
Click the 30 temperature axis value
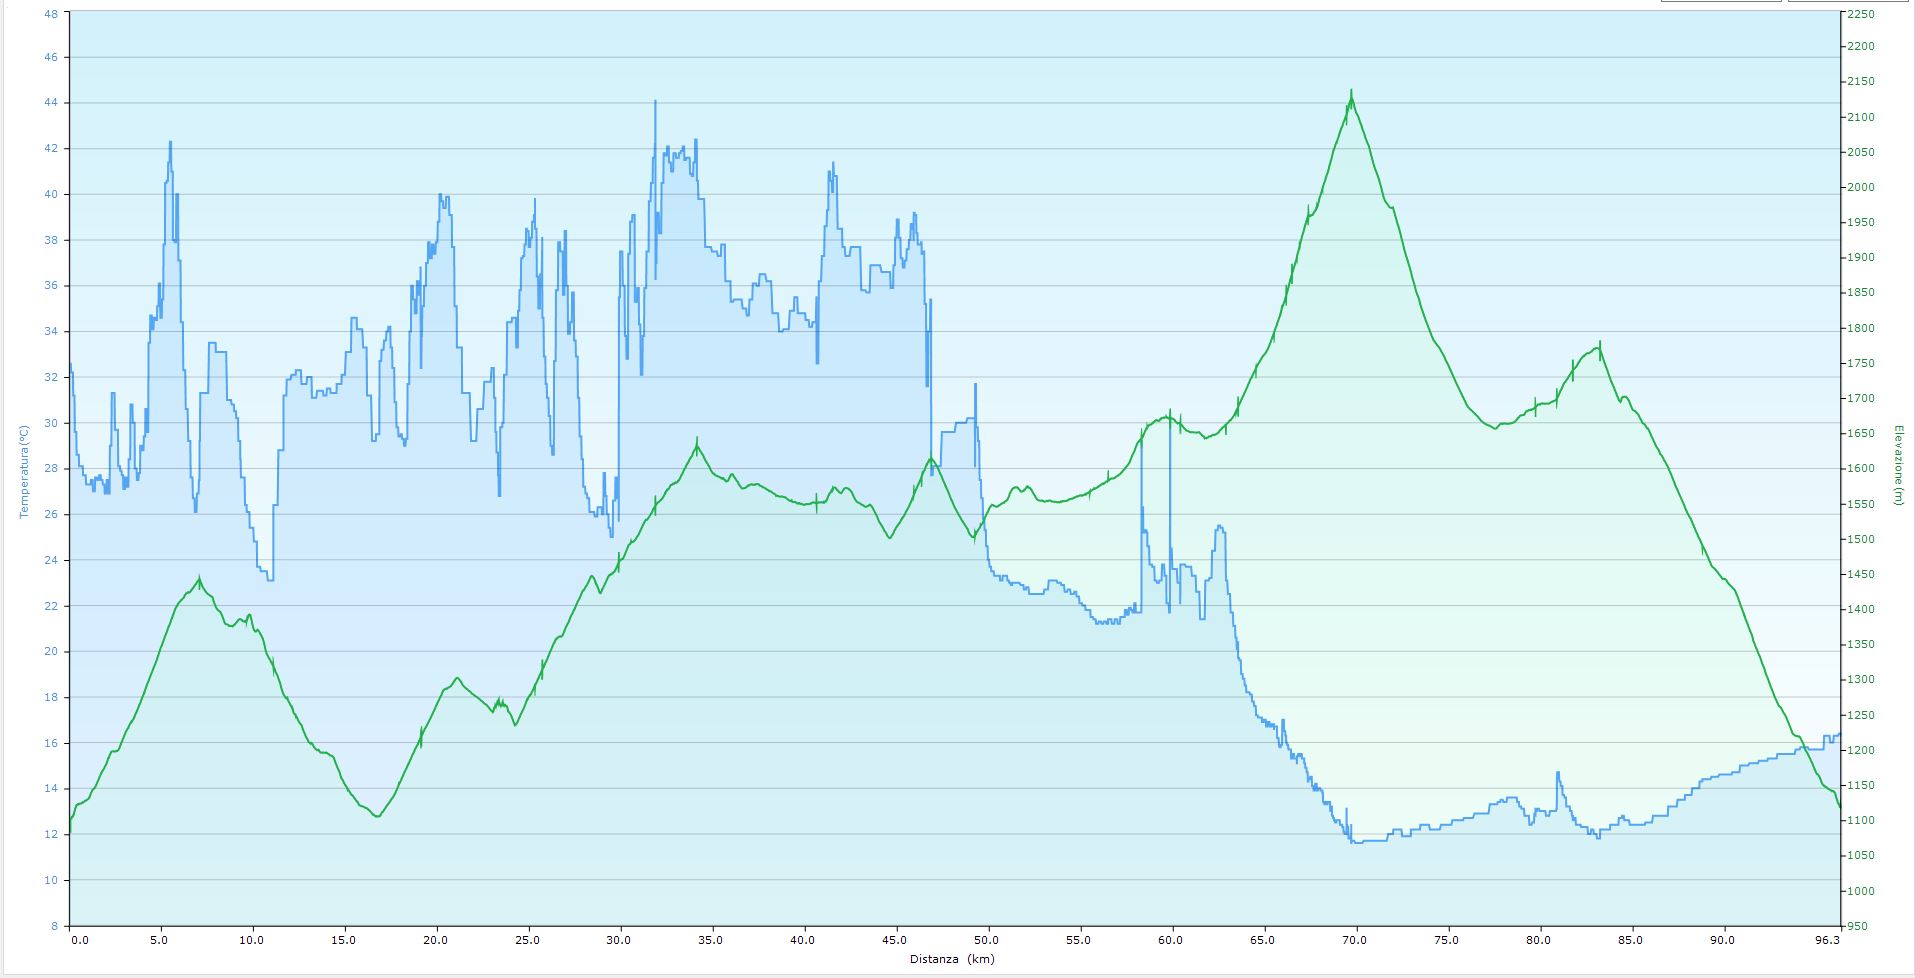point(52,423)
